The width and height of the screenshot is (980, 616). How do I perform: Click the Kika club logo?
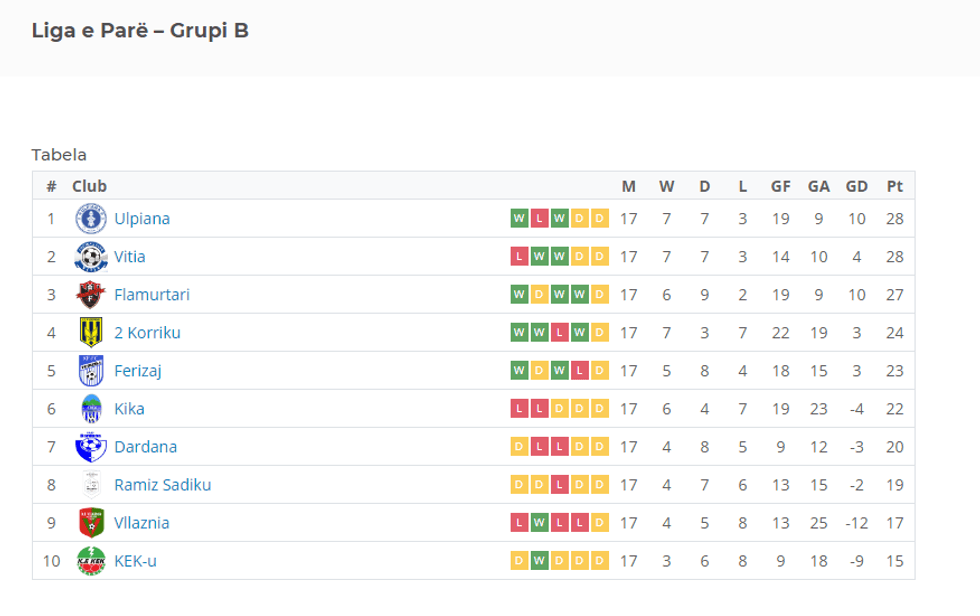click(x=91, y=408)
